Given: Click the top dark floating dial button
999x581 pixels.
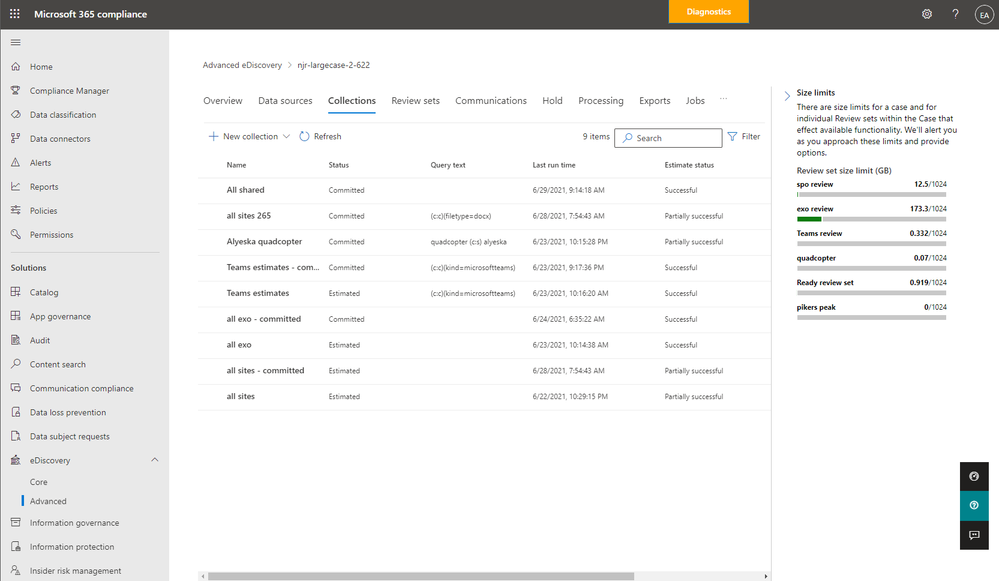Looking at the screenshot, I should coord(974,477).
